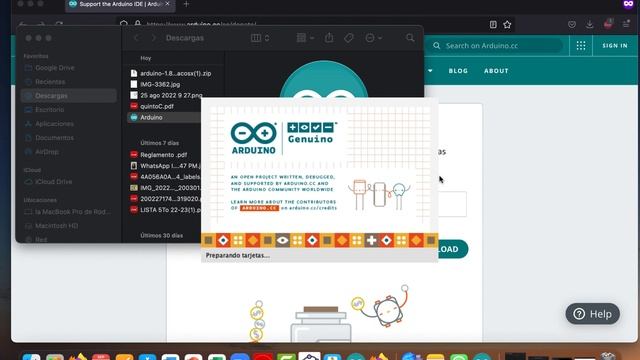This screenshot has width=640, height=360.
Task: Open the BLOG menu item
Action: (x=458, y=71)
